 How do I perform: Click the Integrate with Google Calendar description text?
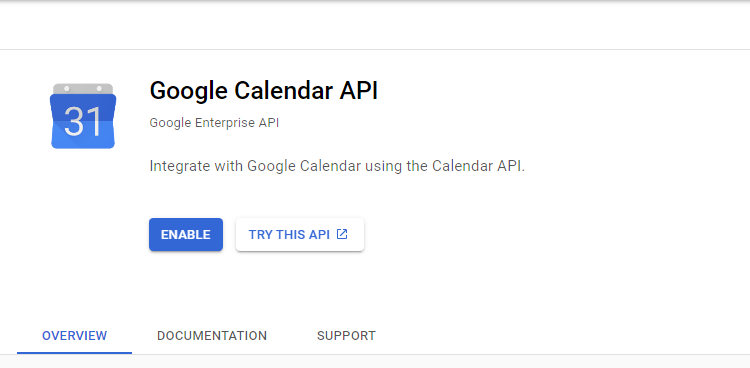click(337, 166)
